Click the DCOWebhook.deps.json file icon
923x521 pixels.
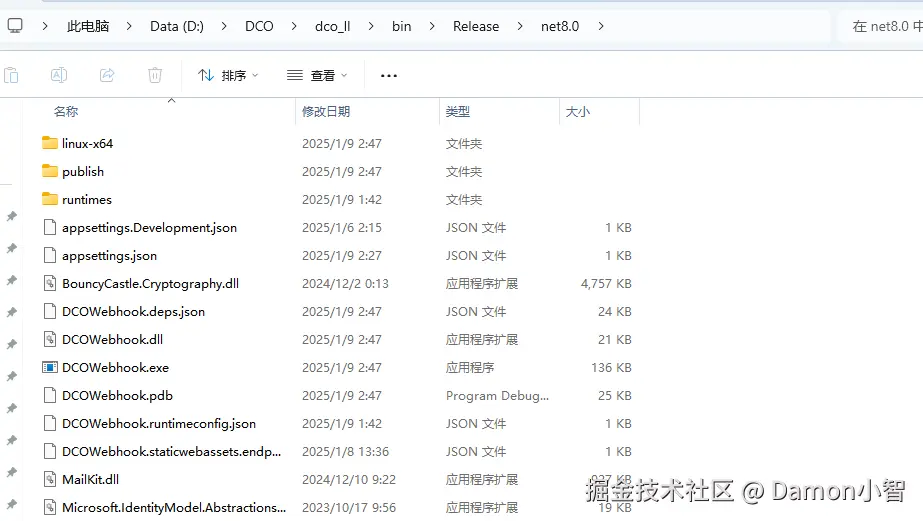click(x=50, y=311)
